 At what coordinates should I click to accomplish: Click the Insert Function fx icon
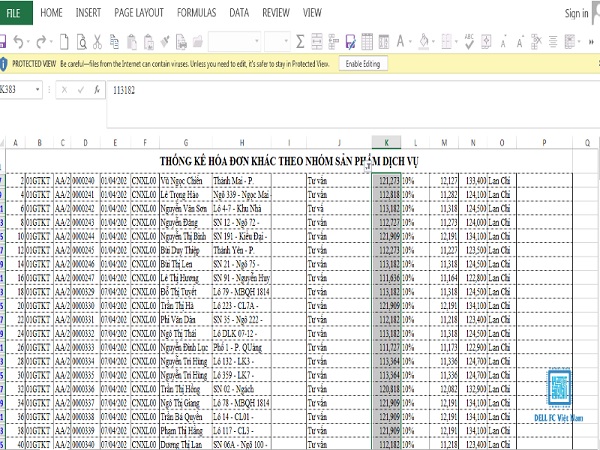97,90
